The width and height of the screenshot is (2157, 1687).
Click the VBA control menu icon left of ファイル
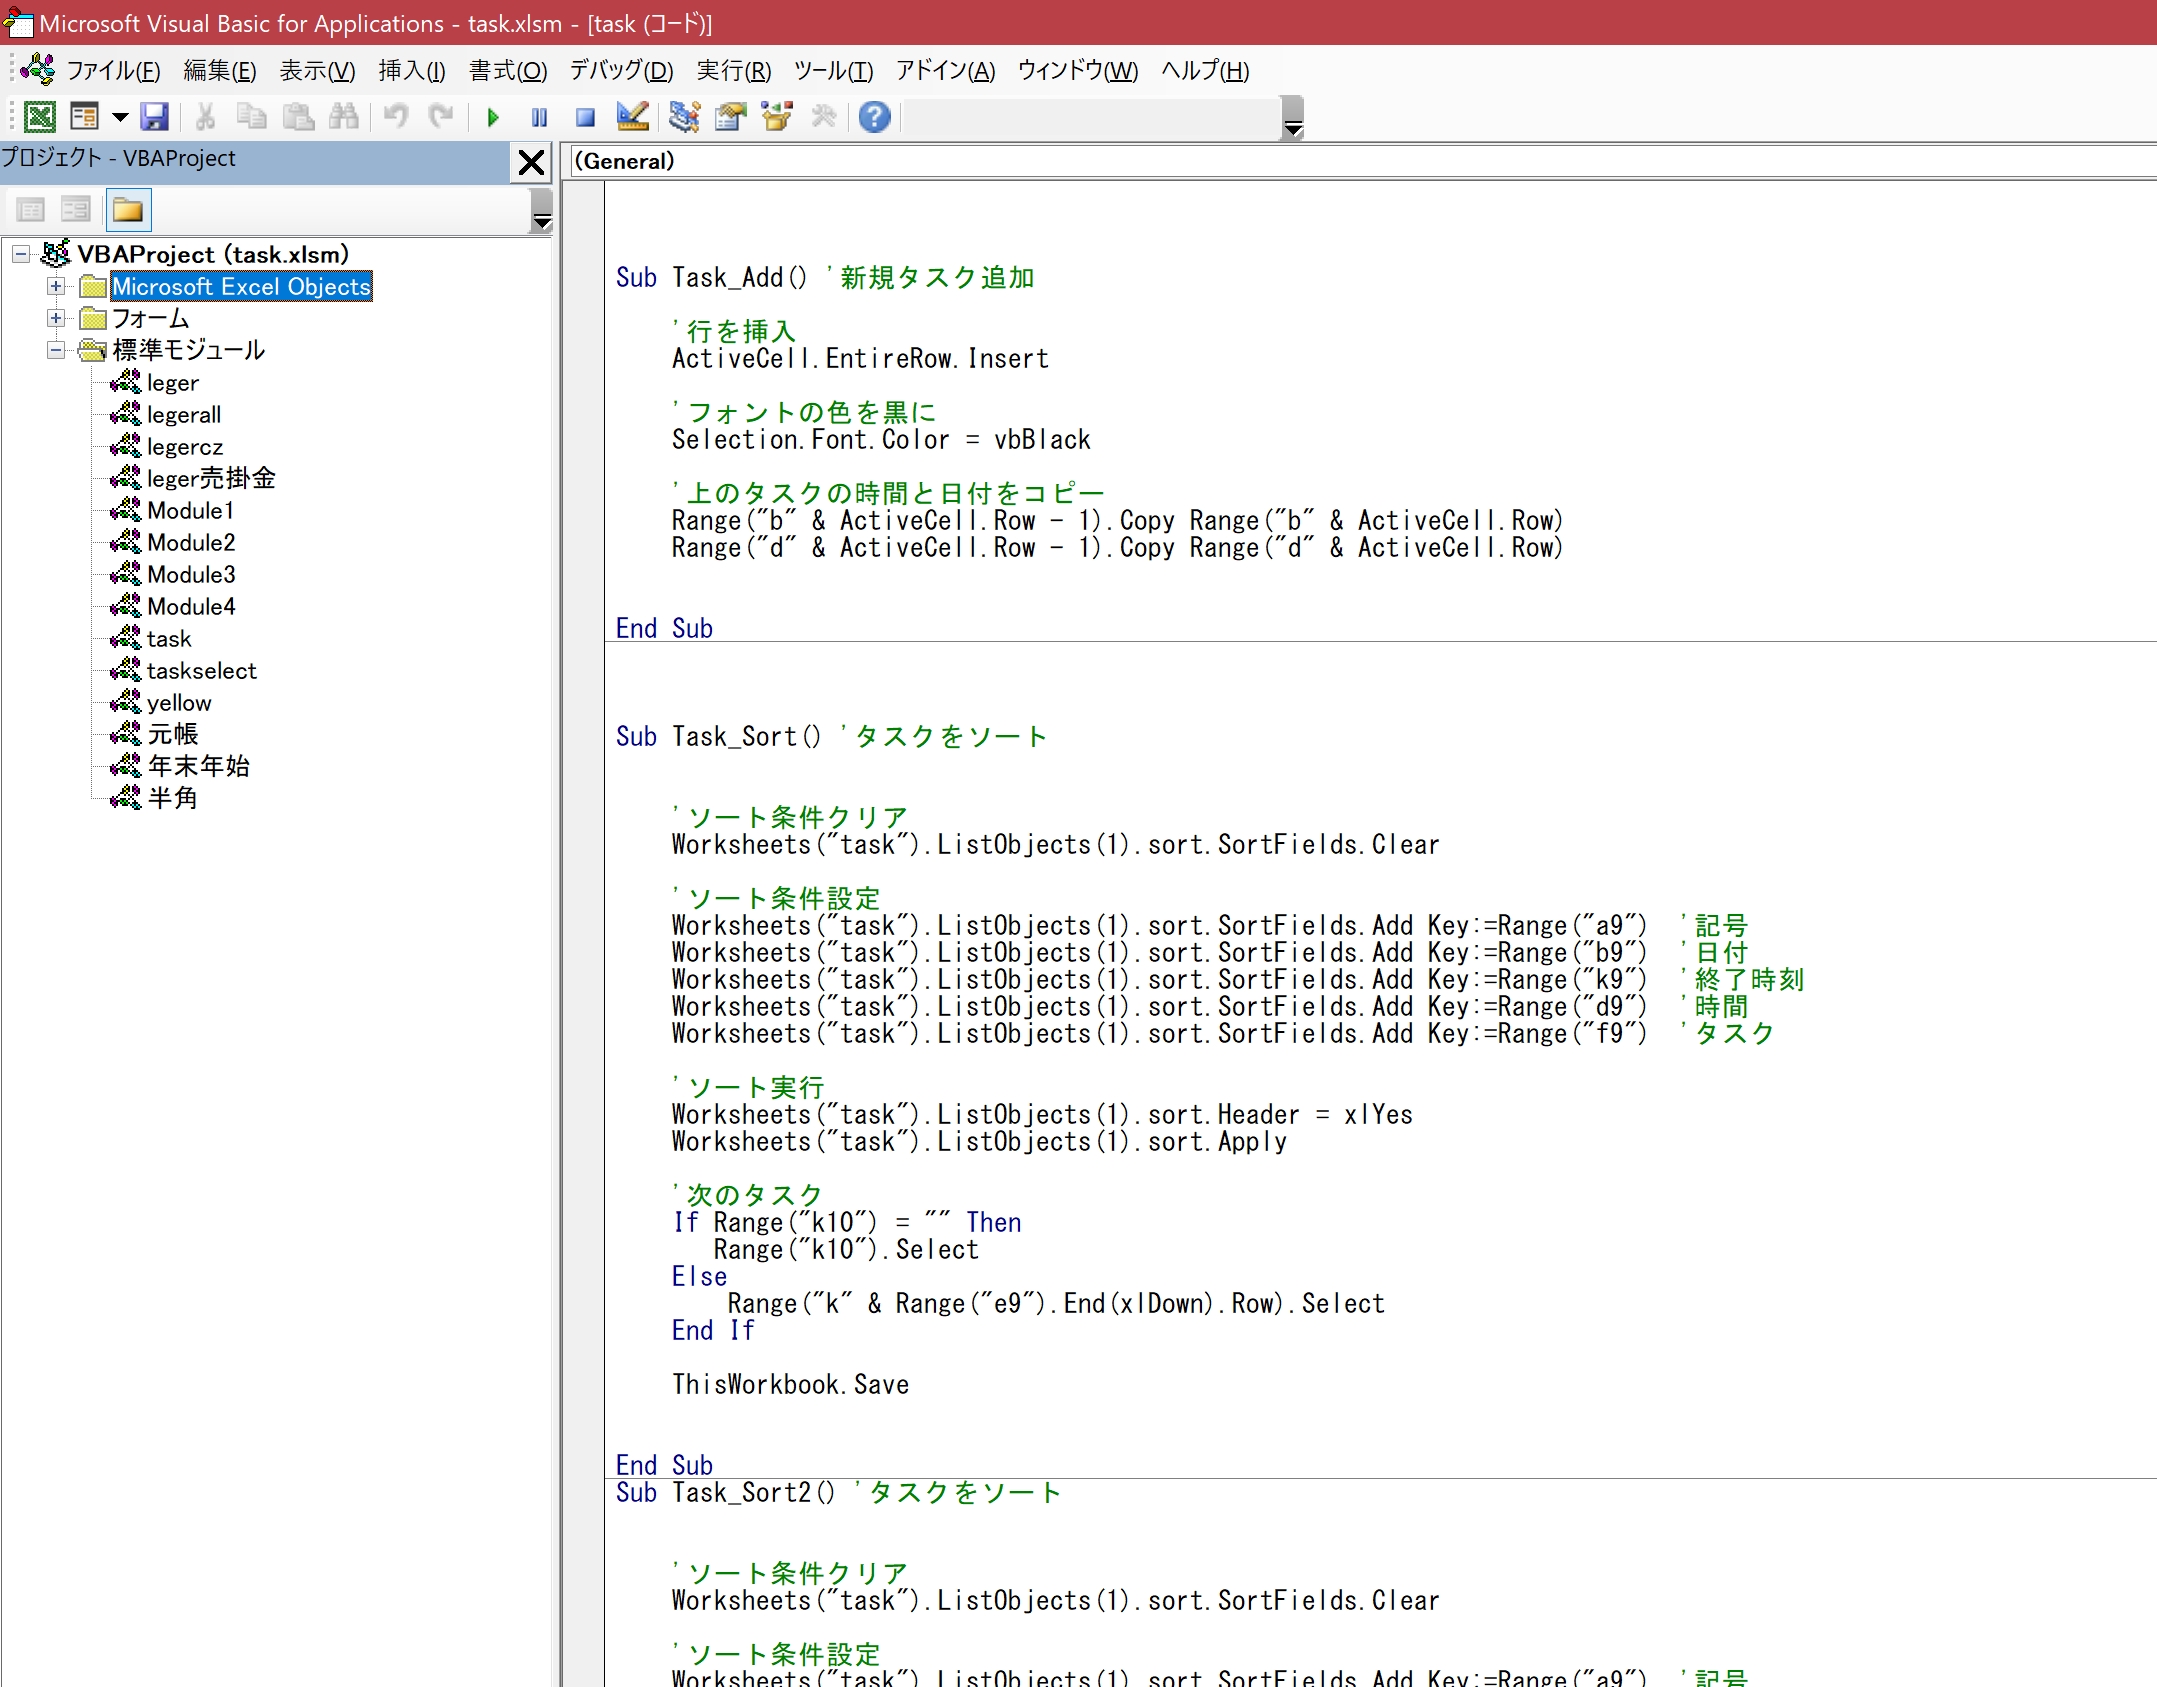pyautogui.click(x=37, y=69)
